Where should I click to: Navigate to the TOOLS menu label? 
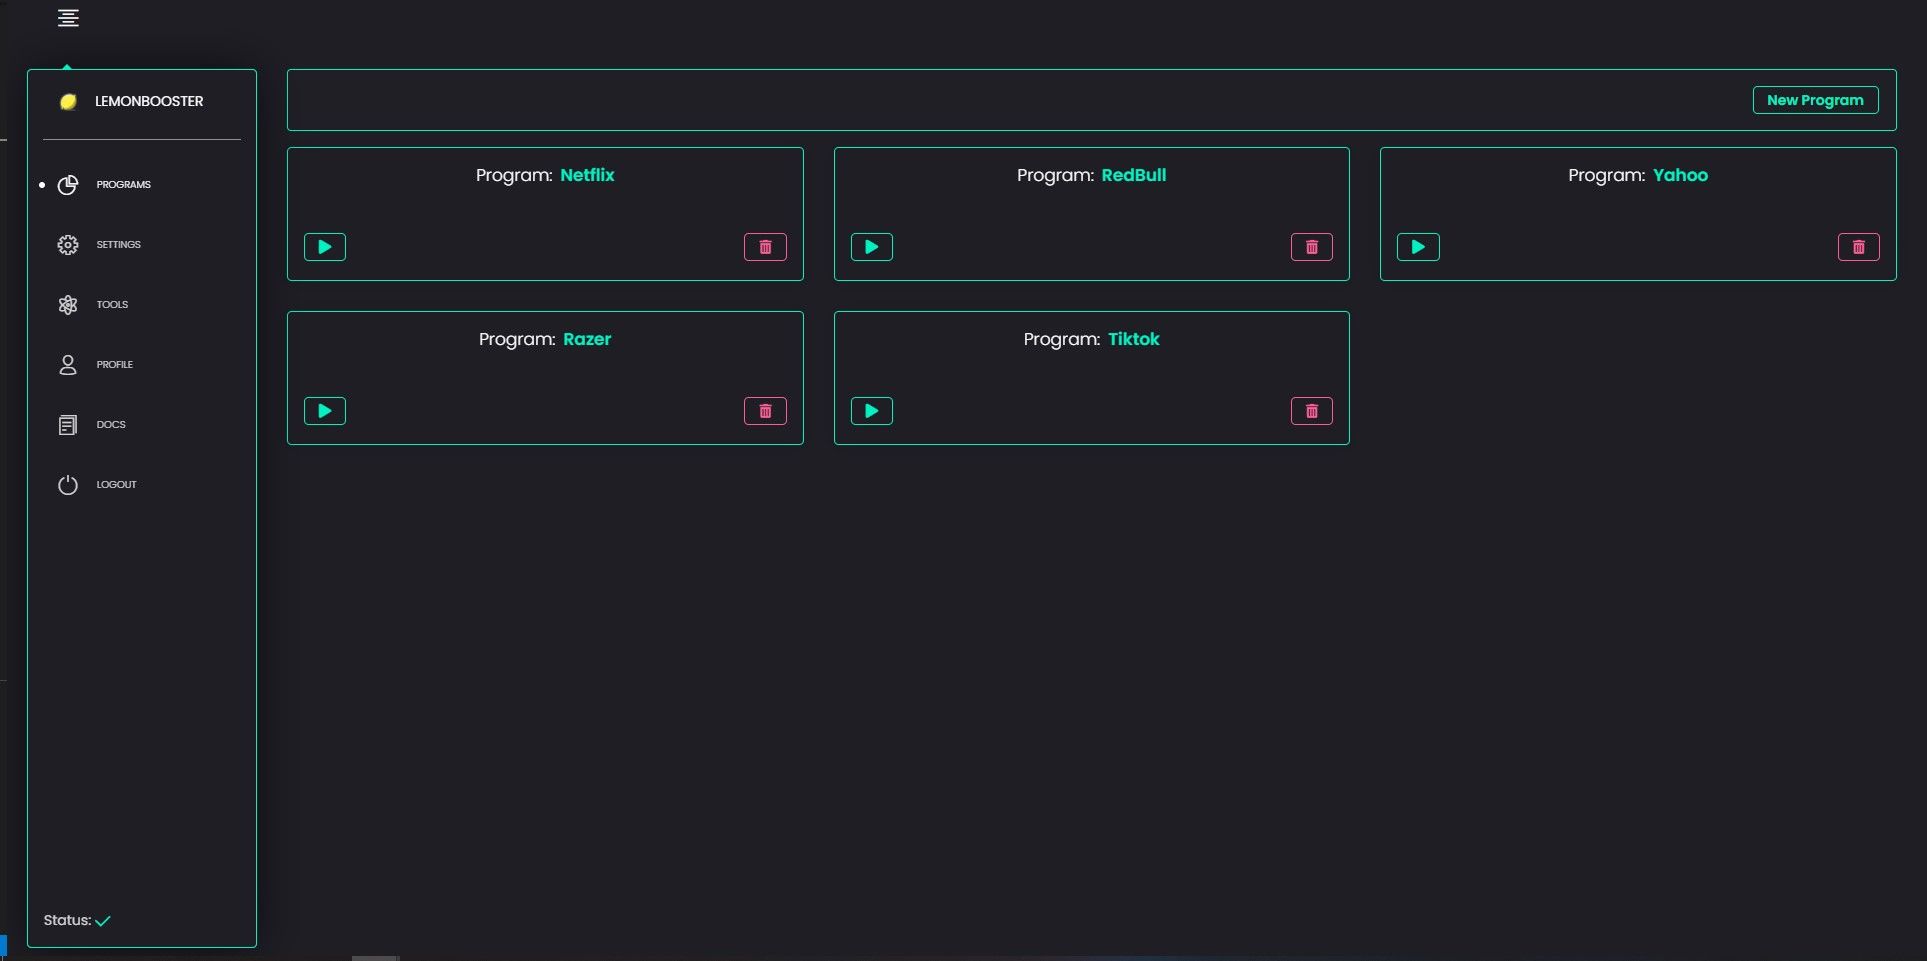pos(113,305)
